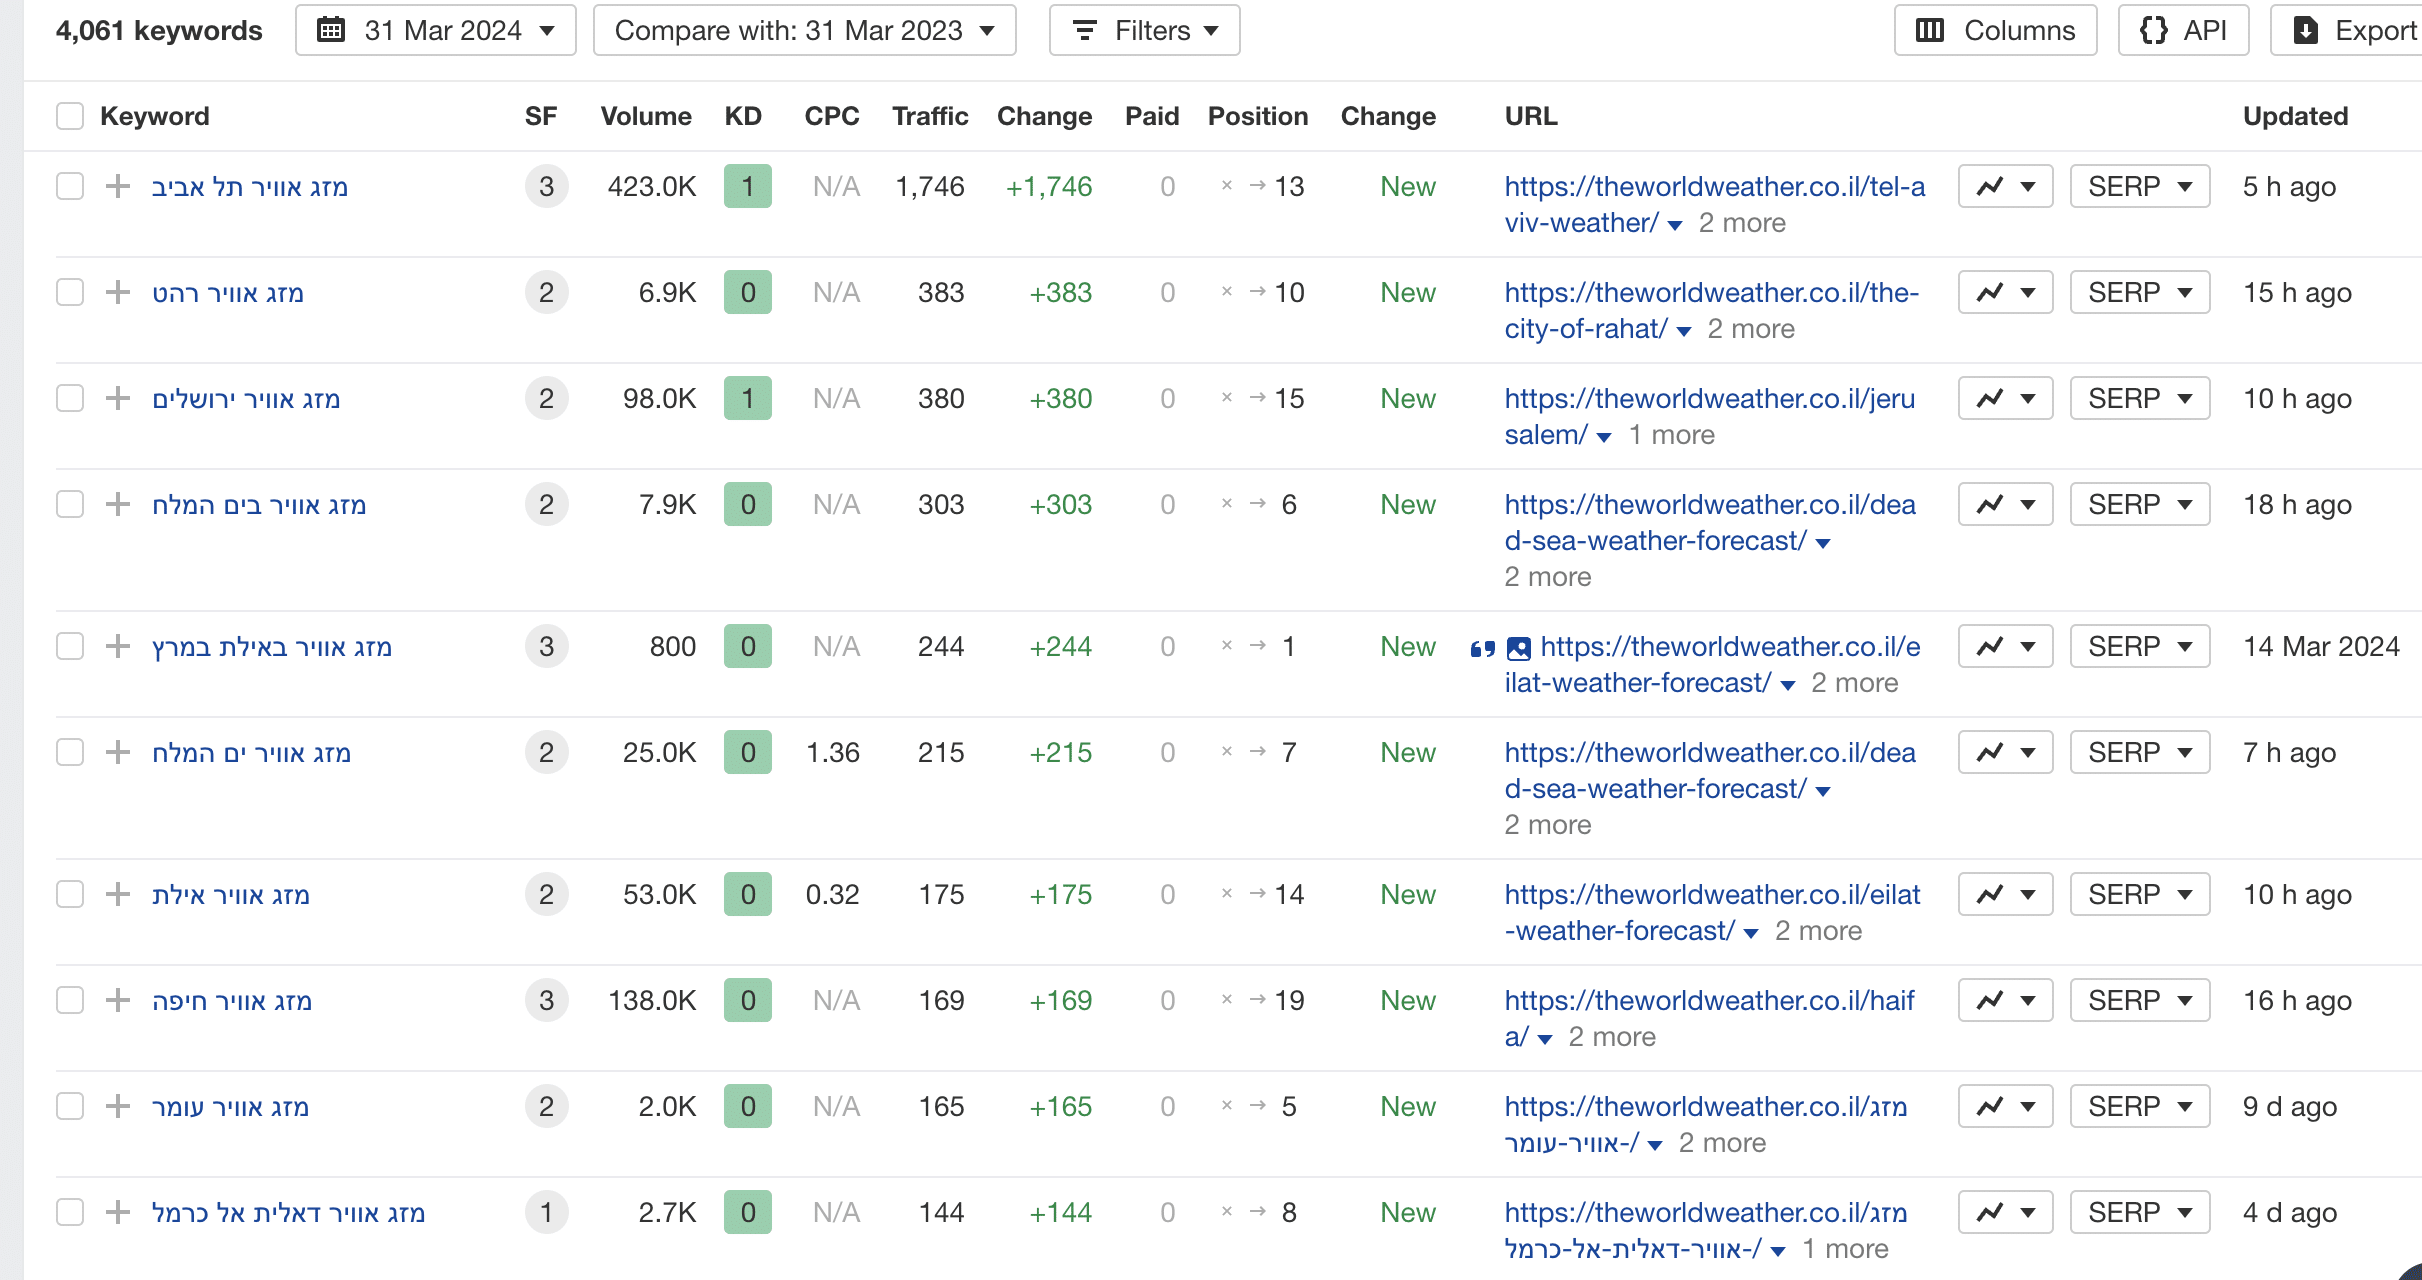Viewport: 2422px width, 1280px height.
Task: Add מזג אוויר בים המלח keyword with plus icon
Action: 118,504
